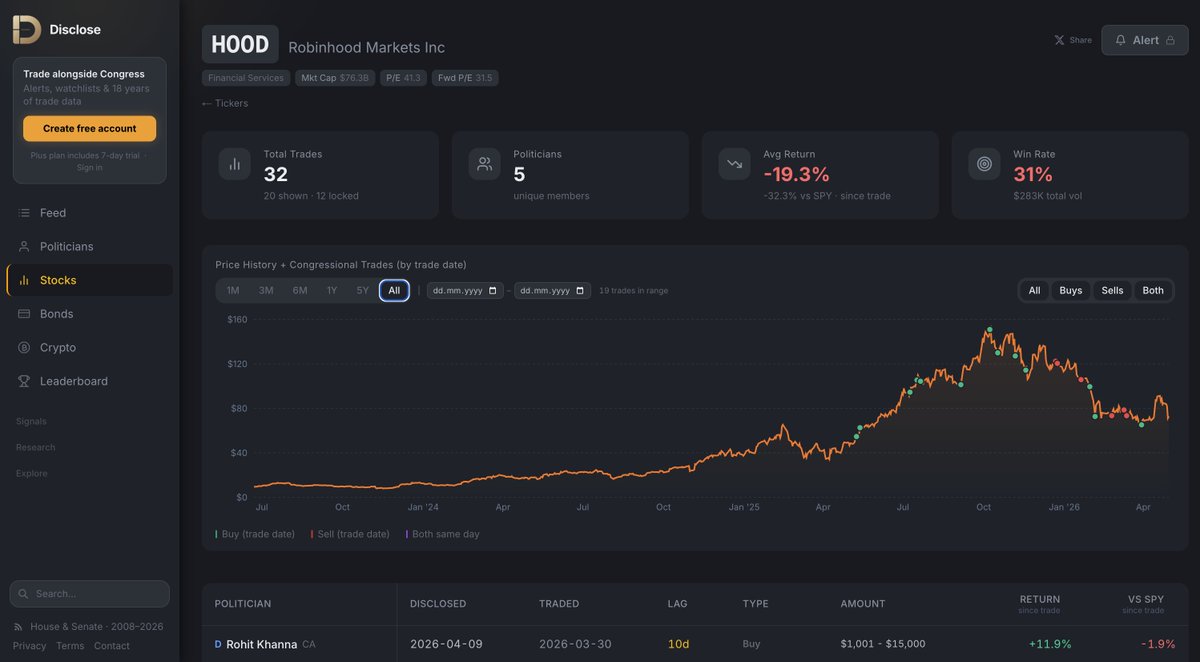Click the Win Rate target icon
The width and height of the screenshot is (1200, 662).
985,164
